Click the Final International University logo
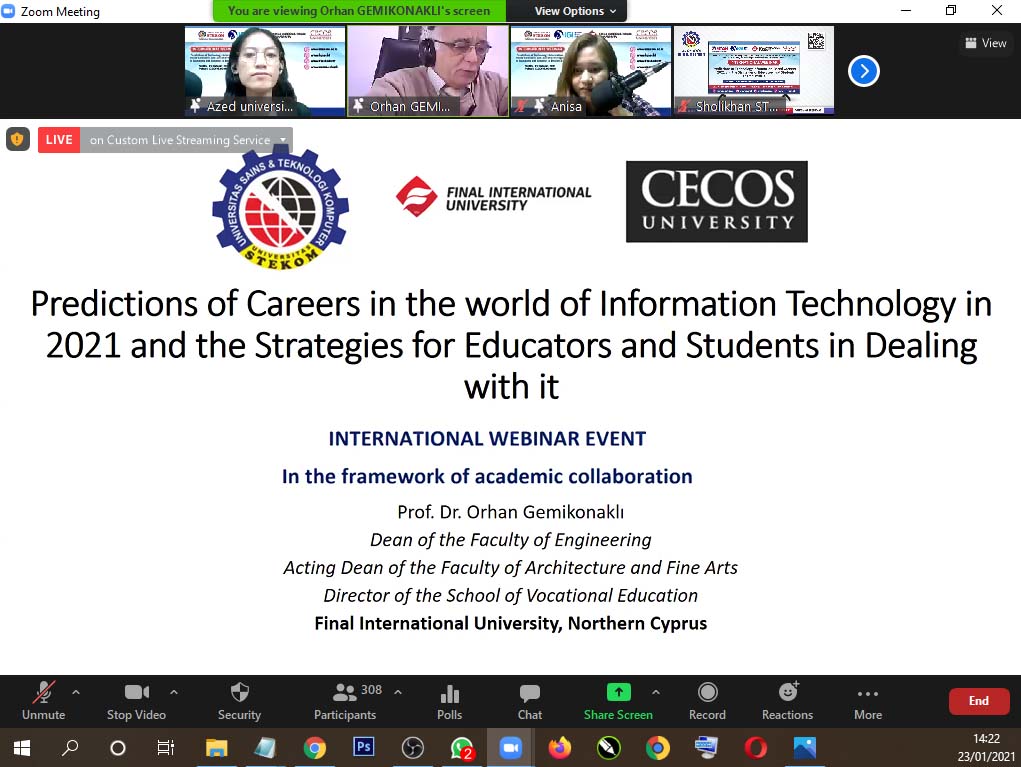Screen dimensions: 1021x767 pos(493,197)
